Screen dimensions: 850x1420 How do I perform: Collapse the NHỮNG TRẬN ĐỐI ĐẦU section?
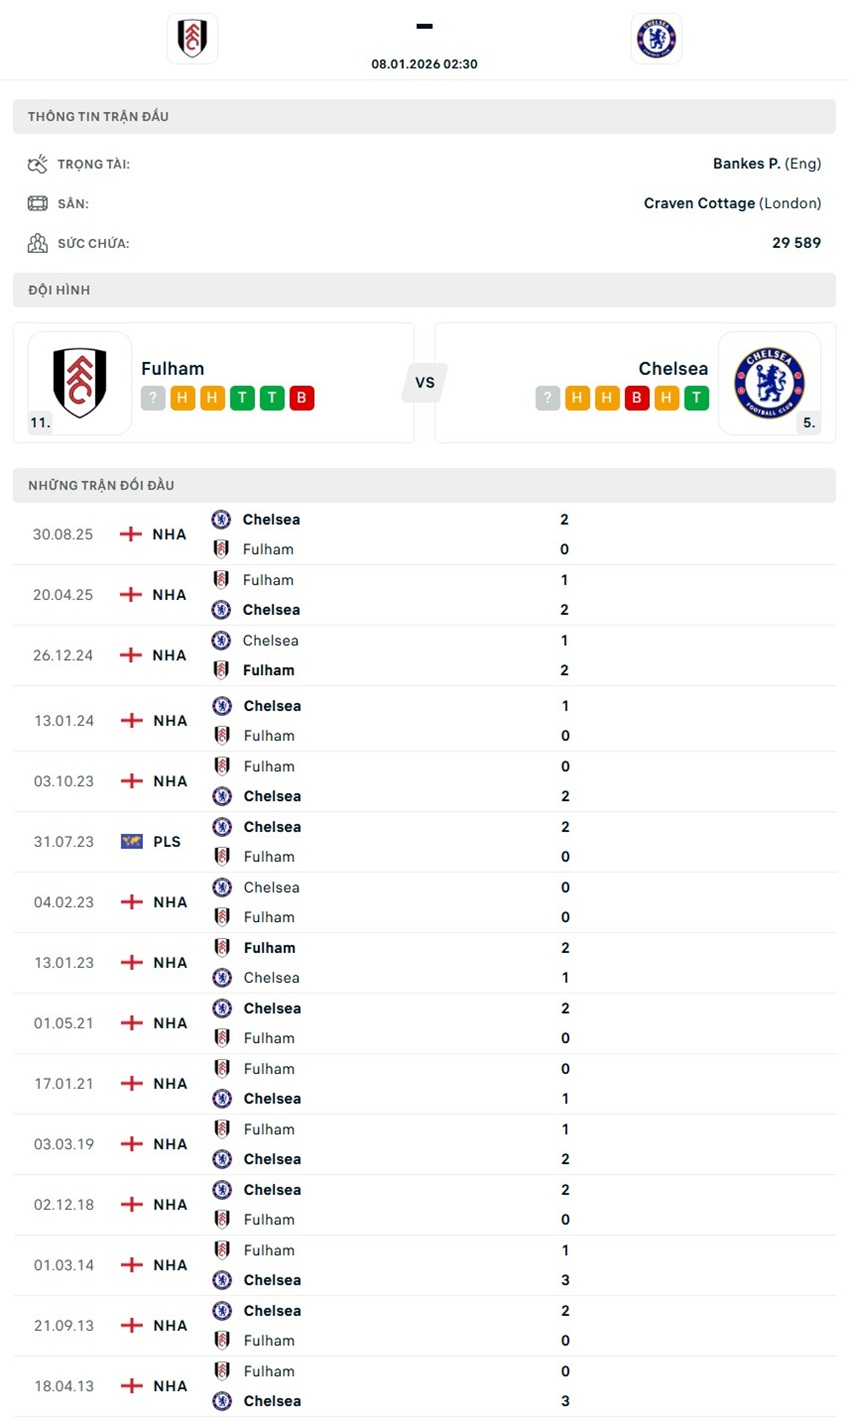tap(424, 485)
